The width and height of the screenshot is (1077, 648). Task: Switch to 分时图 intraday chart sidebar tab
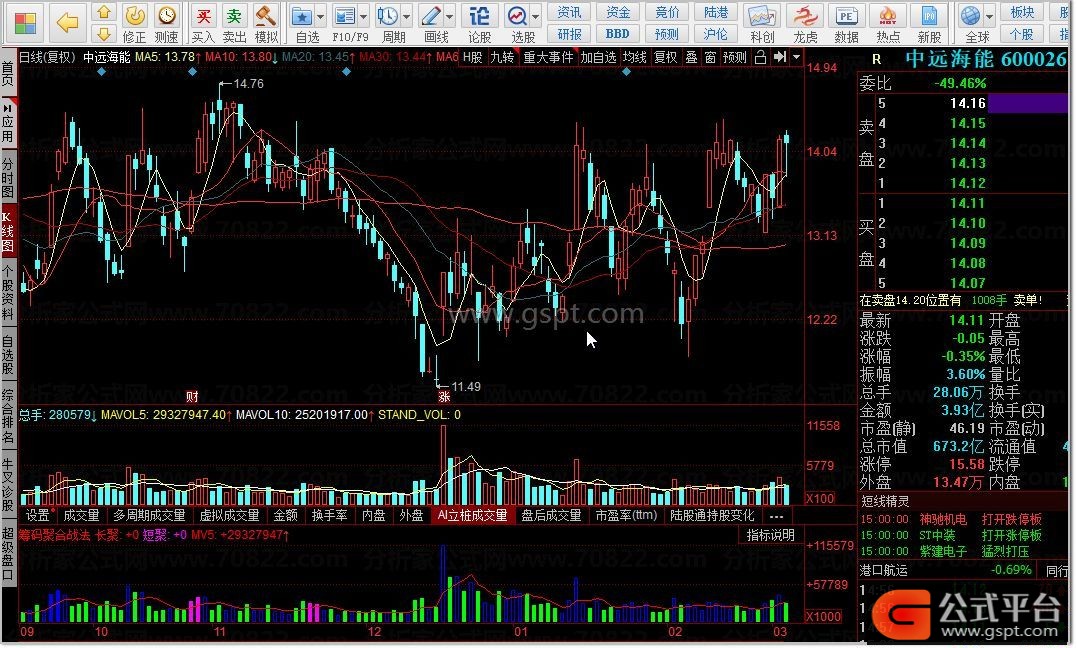tap(8, 177)
